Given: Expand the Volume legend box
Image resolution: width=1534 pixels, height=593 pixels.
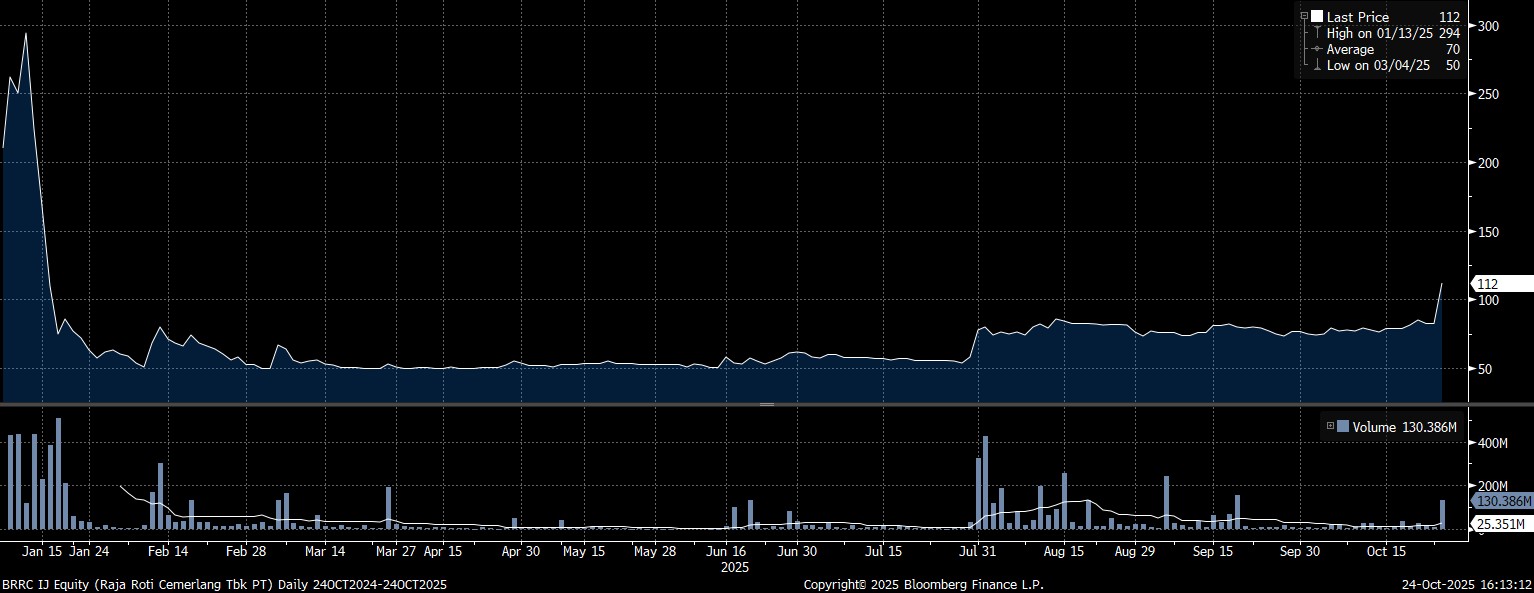Looking at the screenshot, I should point(1330,427).
